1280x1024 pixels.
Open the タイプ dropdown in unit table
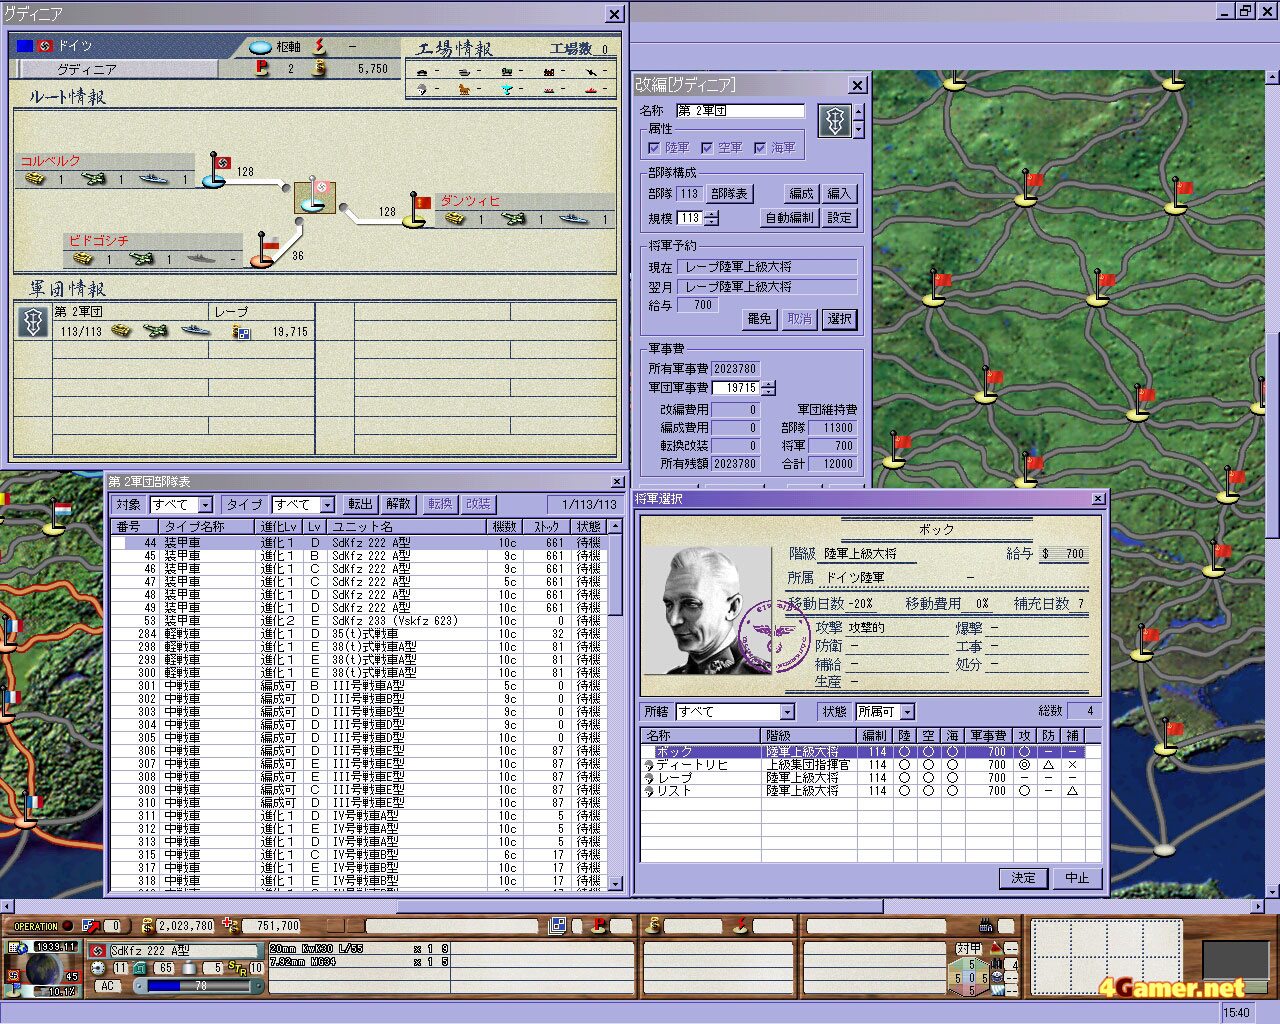(x=327, y=505)
